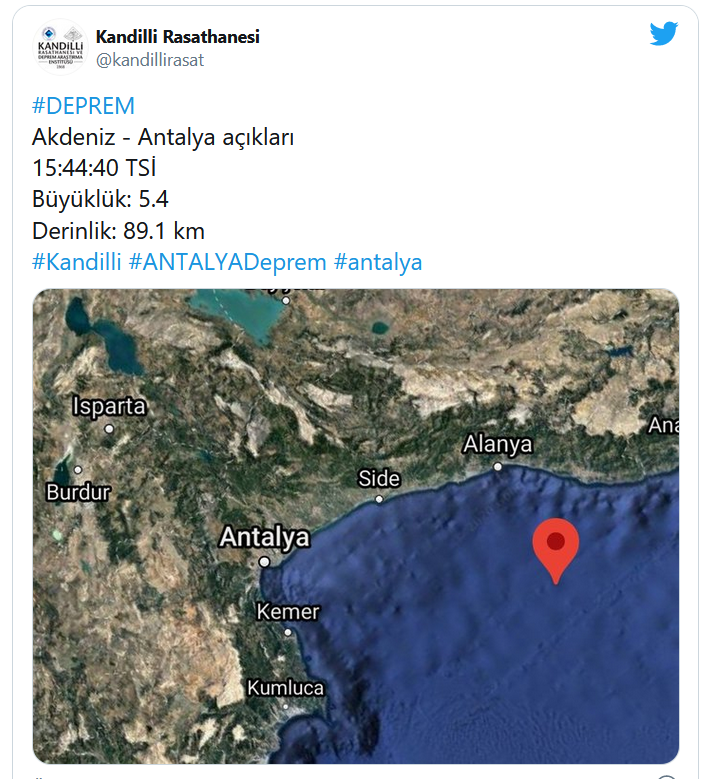This screenshot has width=709, height=779.
Task: Click the Antalya label on map
Action: point(265,537)
